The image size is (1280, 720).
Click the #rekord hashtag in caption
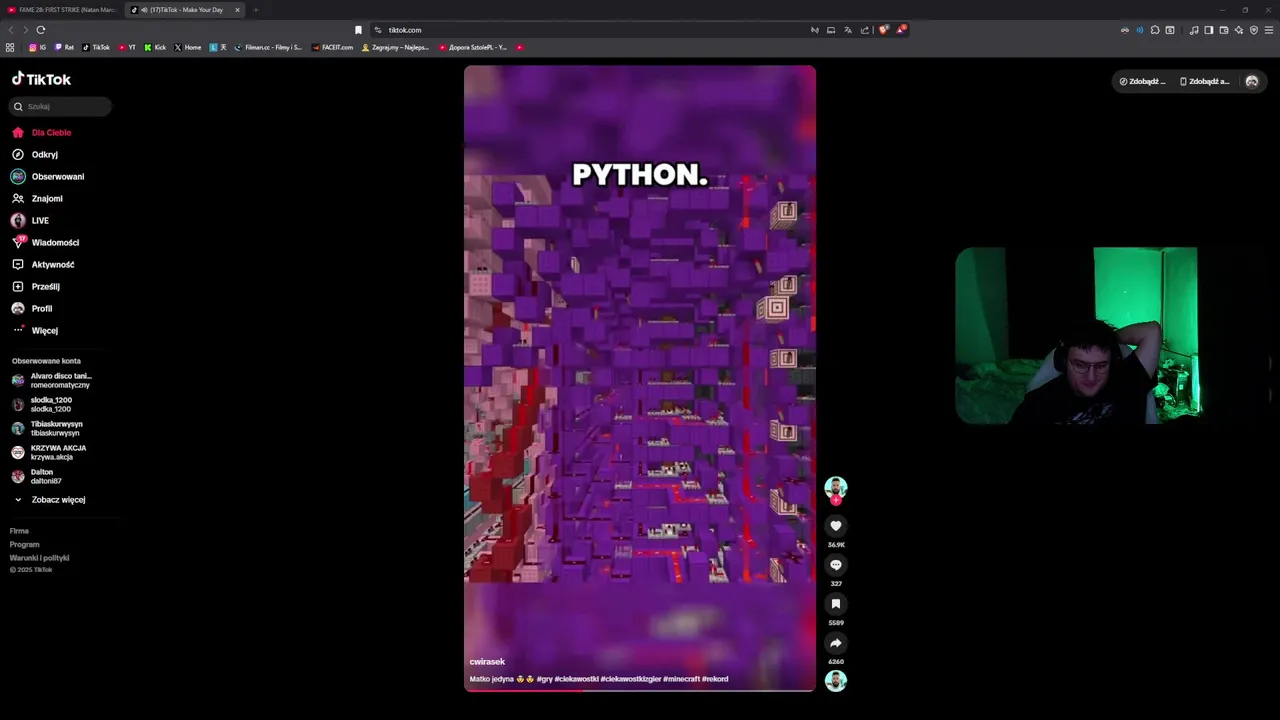(715, 679)
